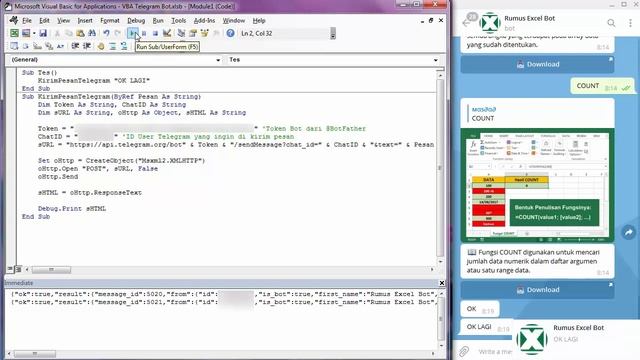The height and width of the screenshot is (360, 640).
Task: Open the Run menu
Action: [158, 20]
